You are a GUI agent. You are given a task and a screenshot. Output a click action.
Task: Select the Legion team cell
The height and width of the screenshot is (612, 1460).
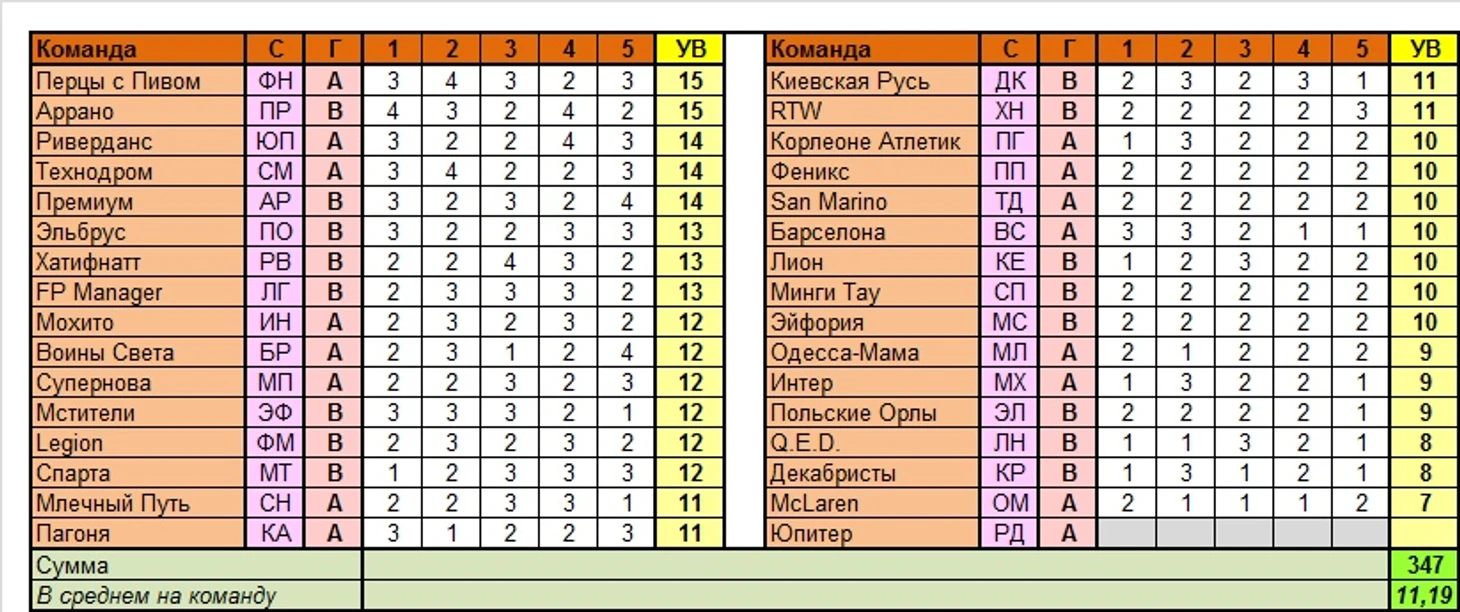coord(139,443)
